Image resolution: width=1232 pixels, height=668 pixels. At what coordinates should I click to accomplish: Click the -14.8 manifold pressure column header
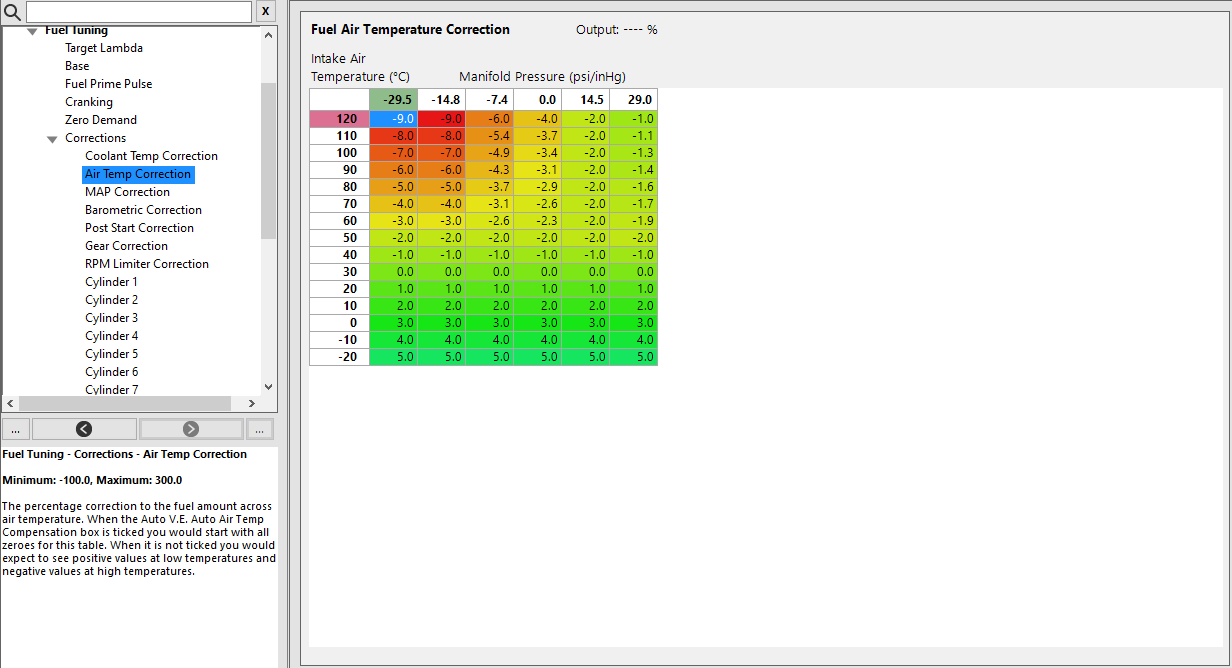click(442, 99)
